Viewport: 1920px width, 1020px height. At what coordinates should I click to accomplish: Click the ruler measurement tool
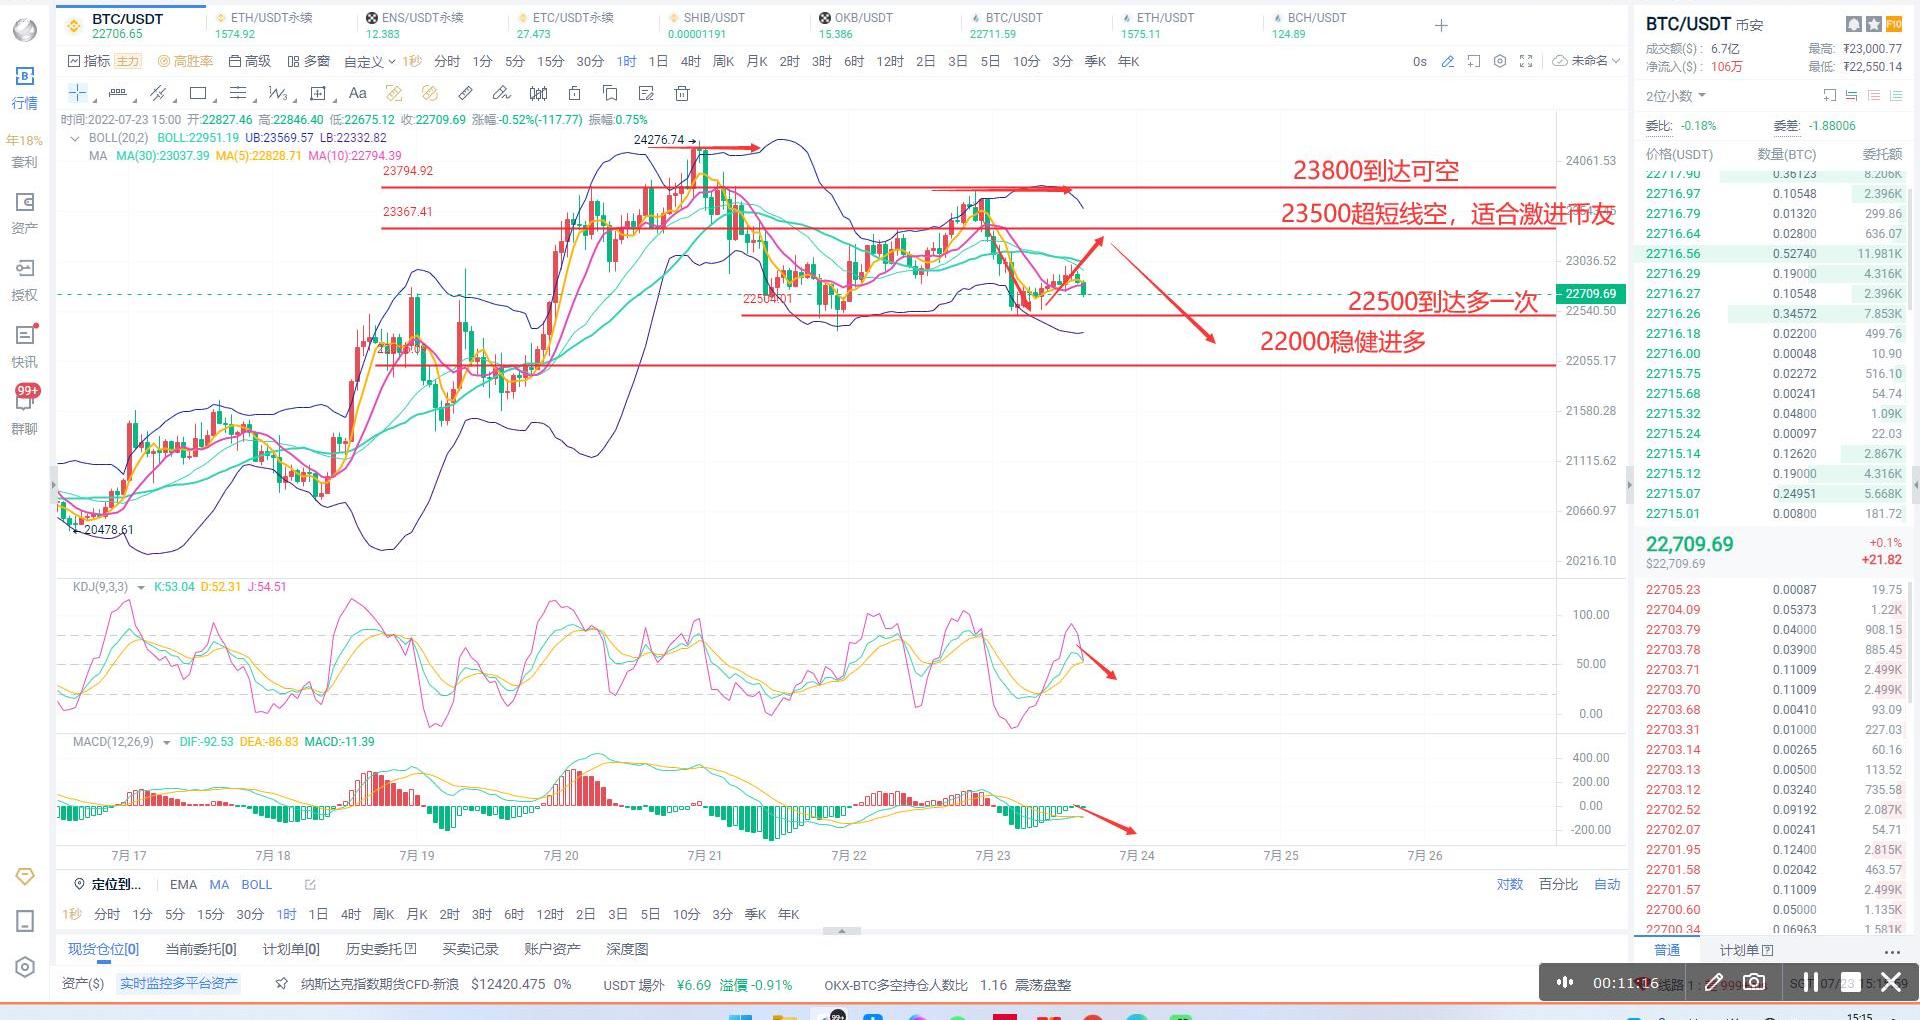465,93
